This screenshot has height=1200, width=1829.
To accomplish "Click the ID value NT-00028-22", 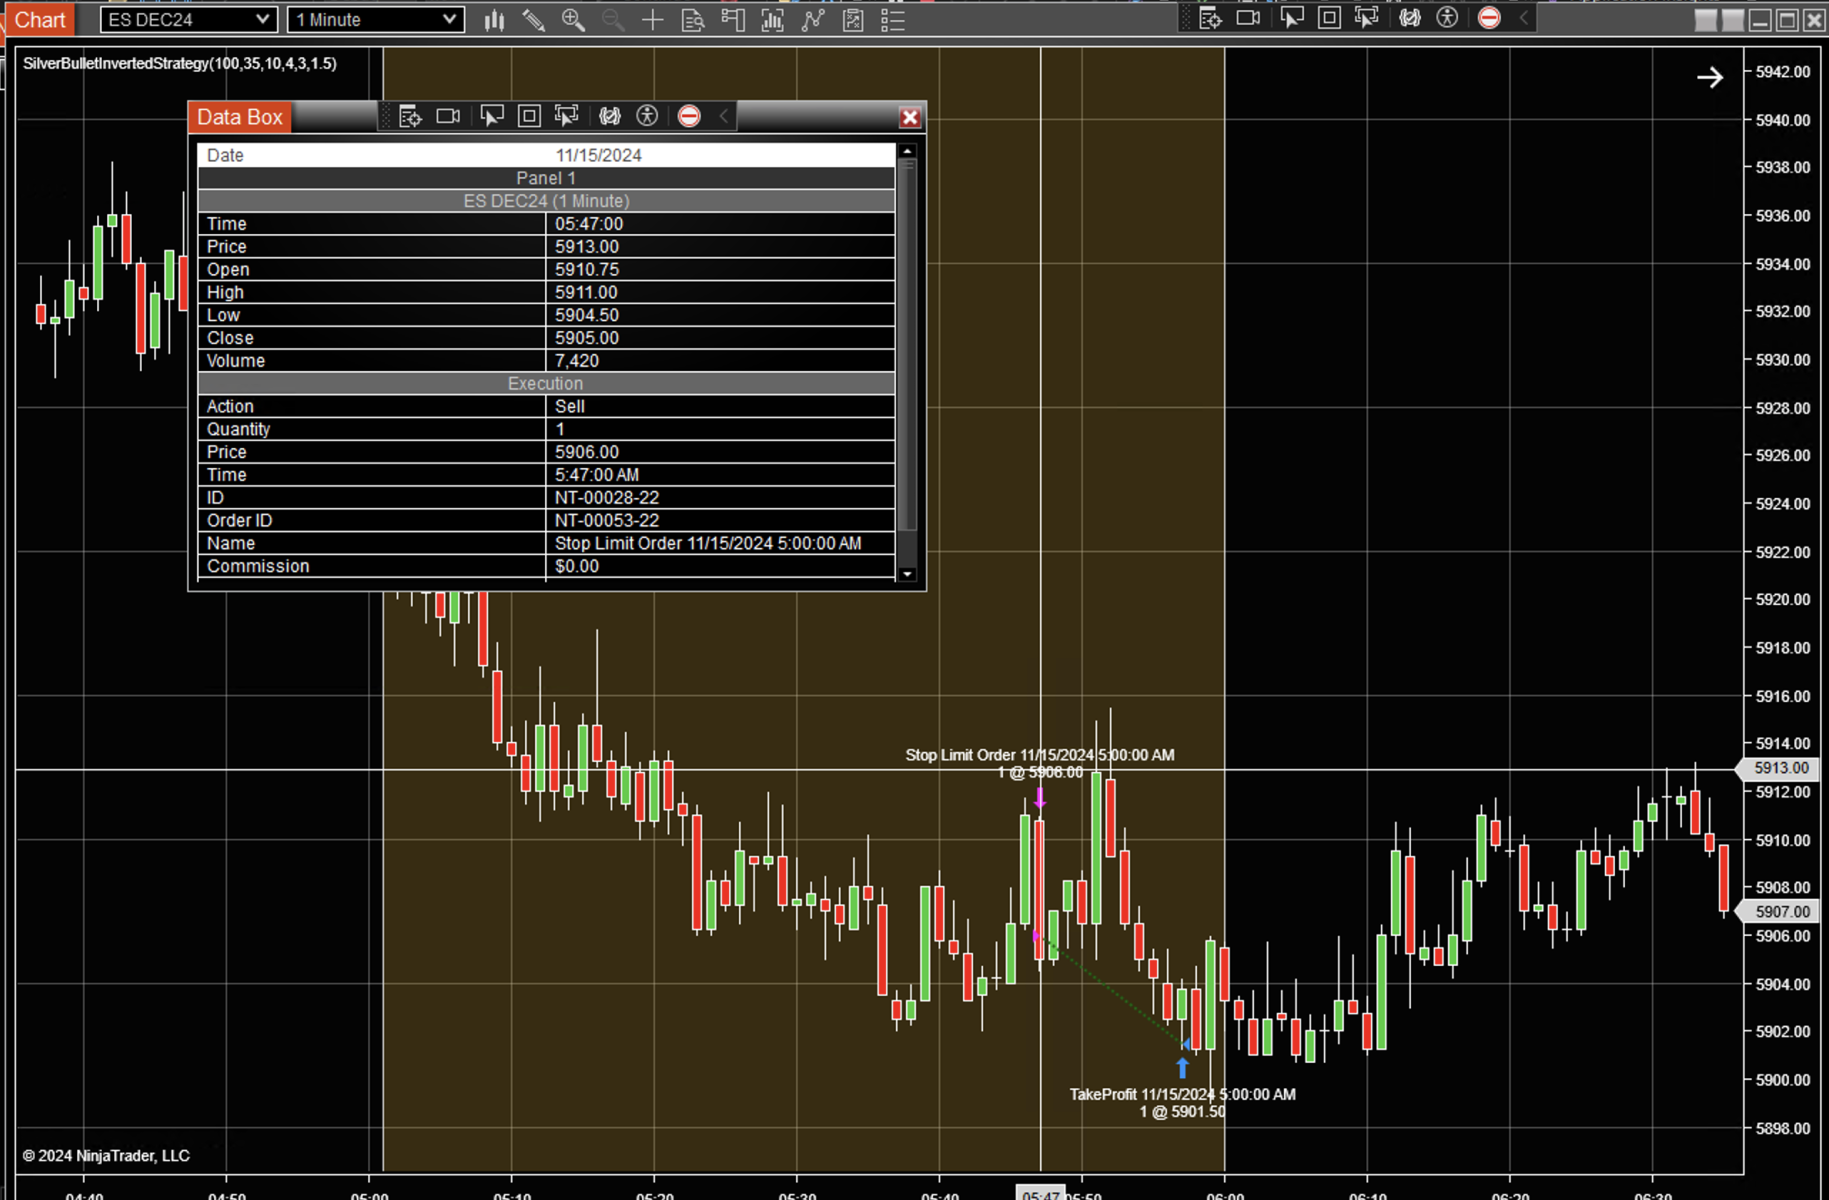I will click(x=607, y=499).
